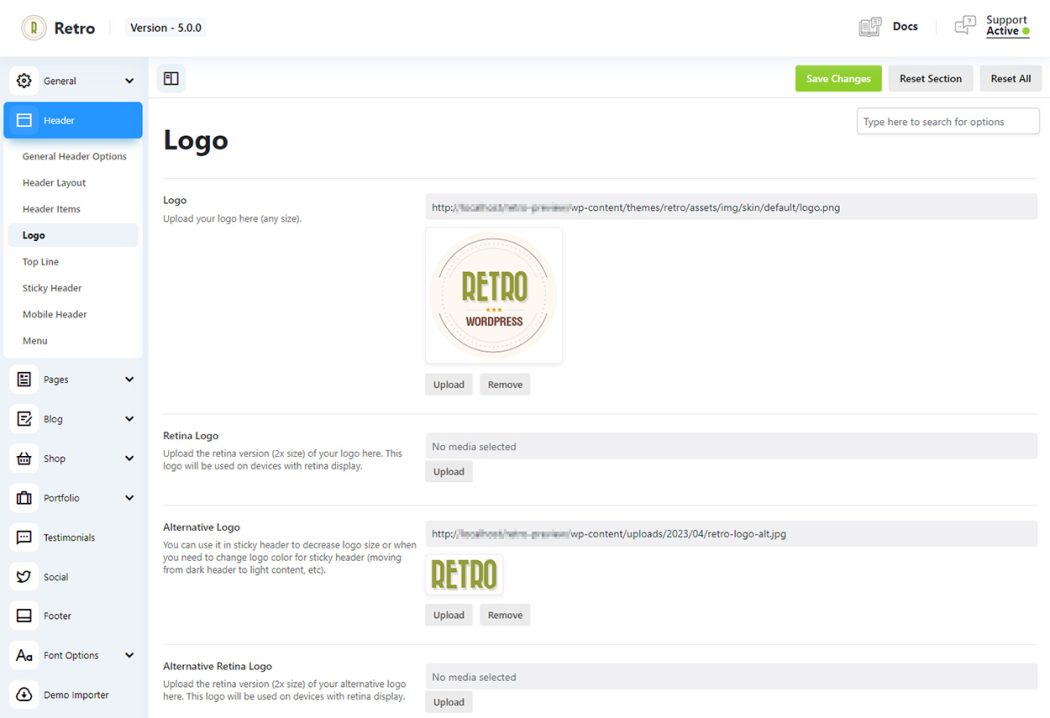
Task: Open Footer settings icon
Action: pyautogui.click(x=23, y=615)
